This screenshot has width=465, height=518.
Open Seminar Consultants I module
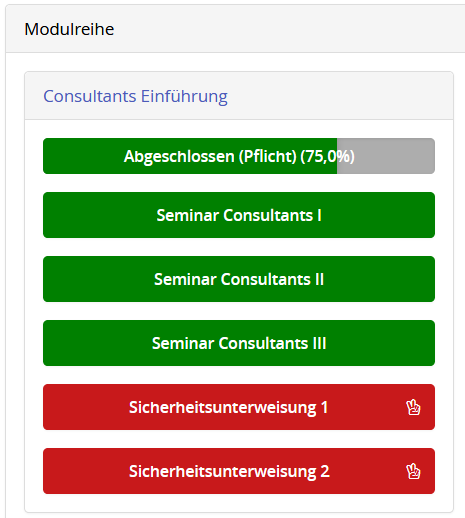(x=239, y=215)
